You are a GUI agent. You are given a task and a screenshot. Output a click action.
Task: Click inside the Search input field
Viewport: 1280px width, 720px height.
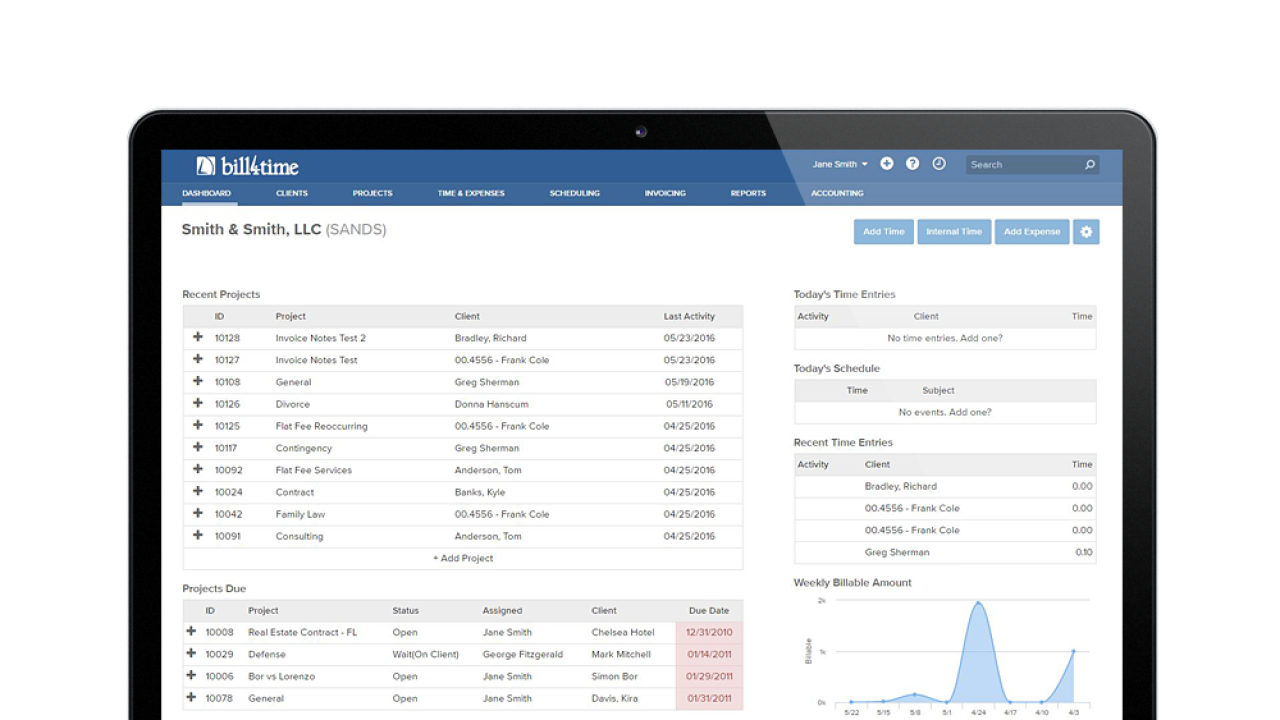click(x=1022, y=165)
